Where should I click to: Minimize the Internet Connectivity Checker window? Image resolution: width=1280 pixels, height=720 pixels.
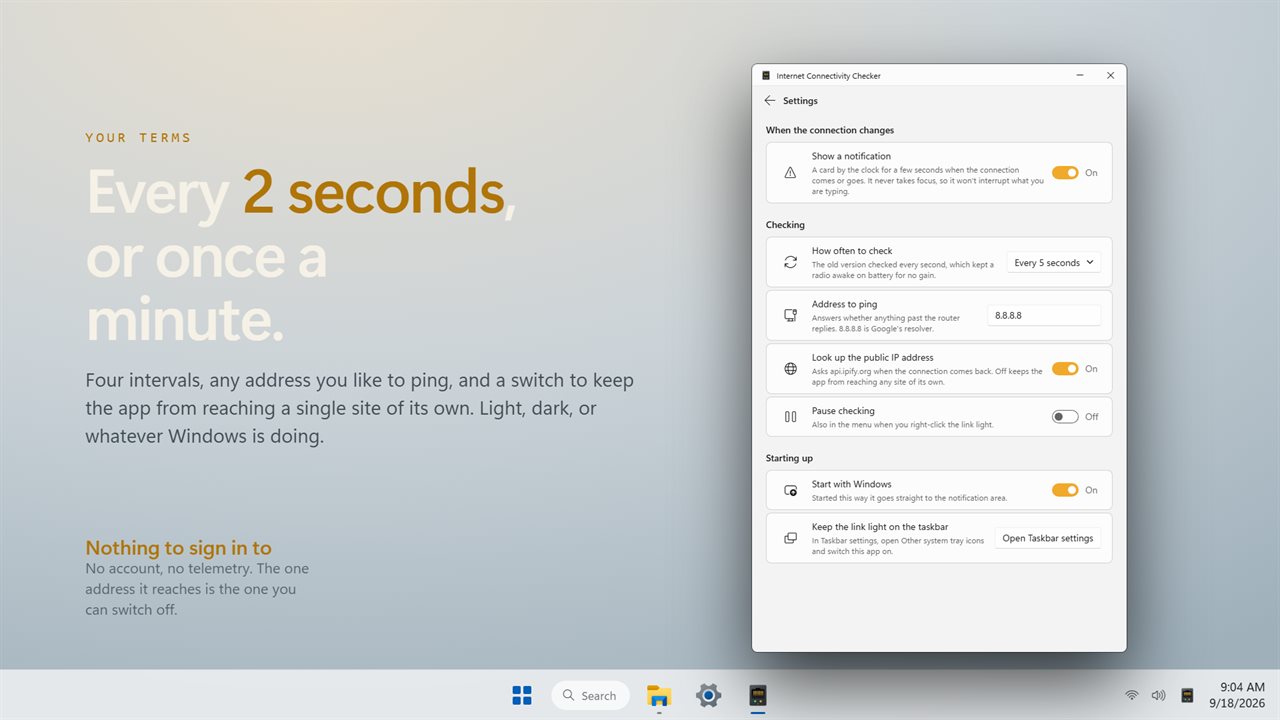click(1081, 76)
